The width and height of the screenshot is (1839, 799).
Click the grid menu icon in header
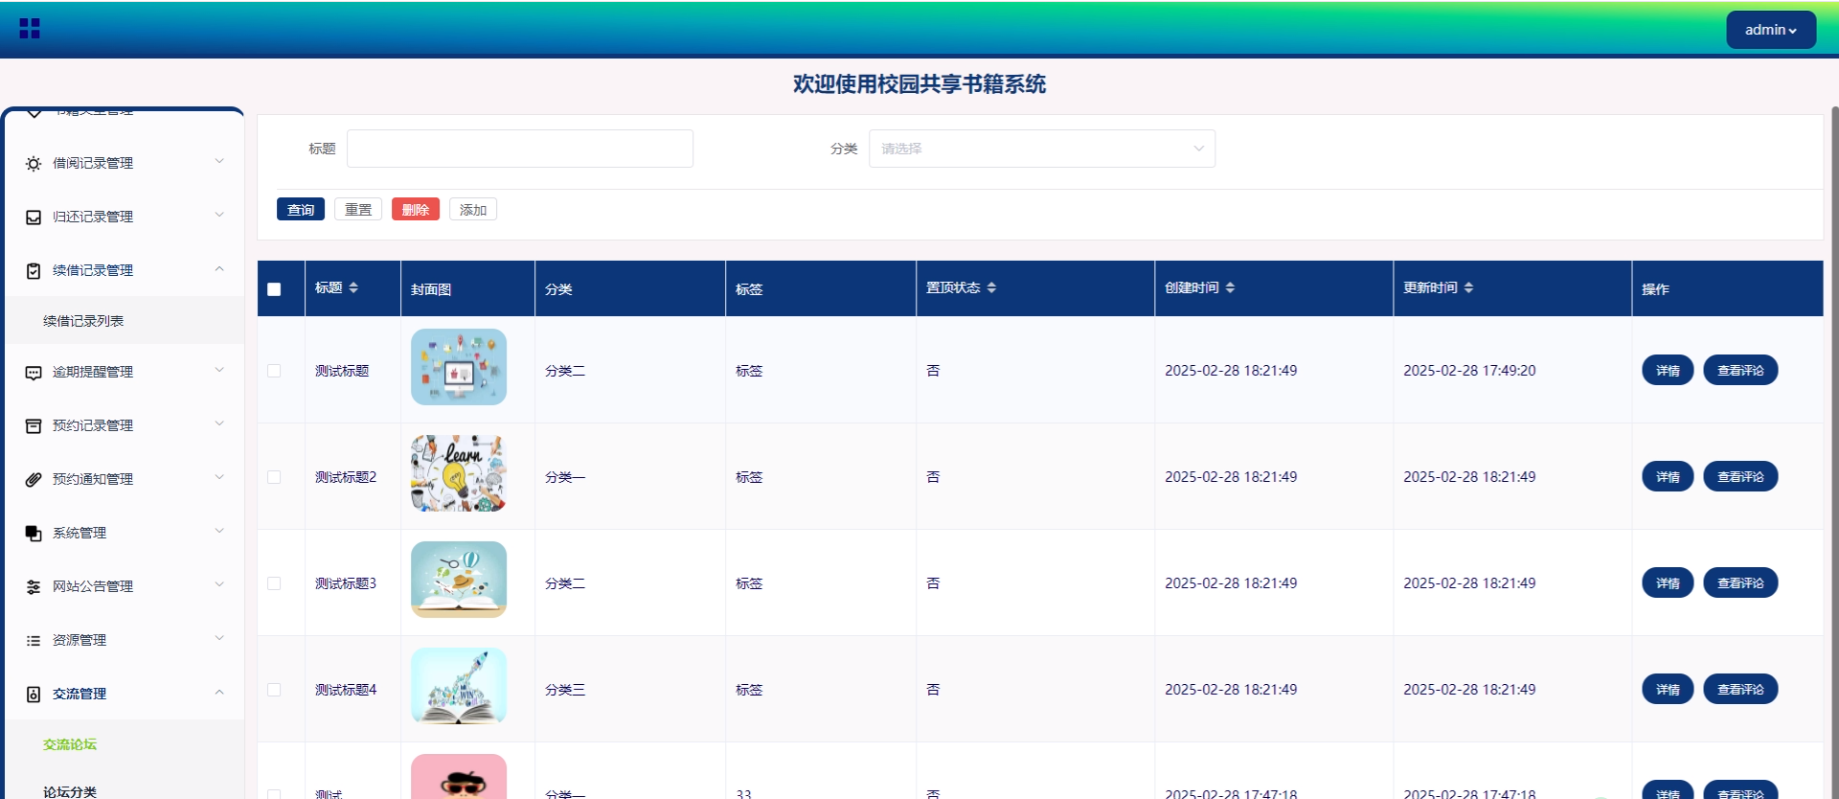point(30,29)
